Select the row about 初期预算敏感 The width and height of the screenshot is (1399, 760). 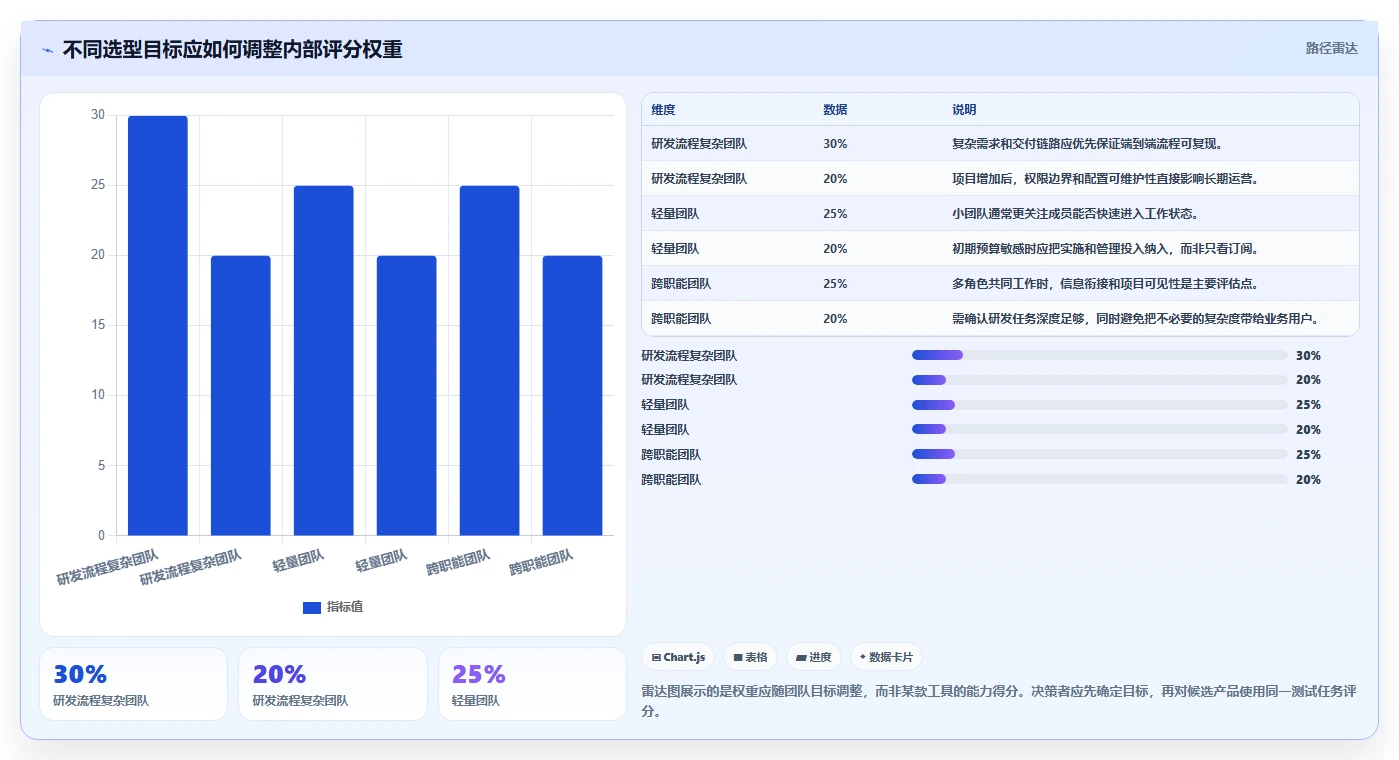pyautogui.click(x=1000, y=249)
